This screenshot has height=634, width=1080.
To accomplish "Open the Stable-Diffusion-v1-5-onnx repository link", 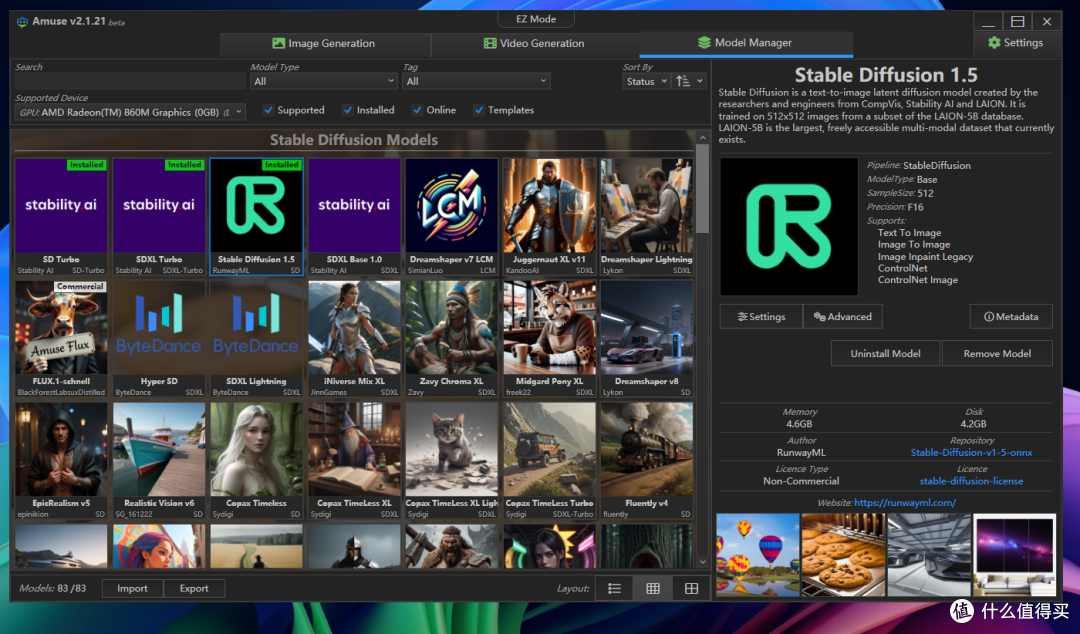I will pos(971,453).
